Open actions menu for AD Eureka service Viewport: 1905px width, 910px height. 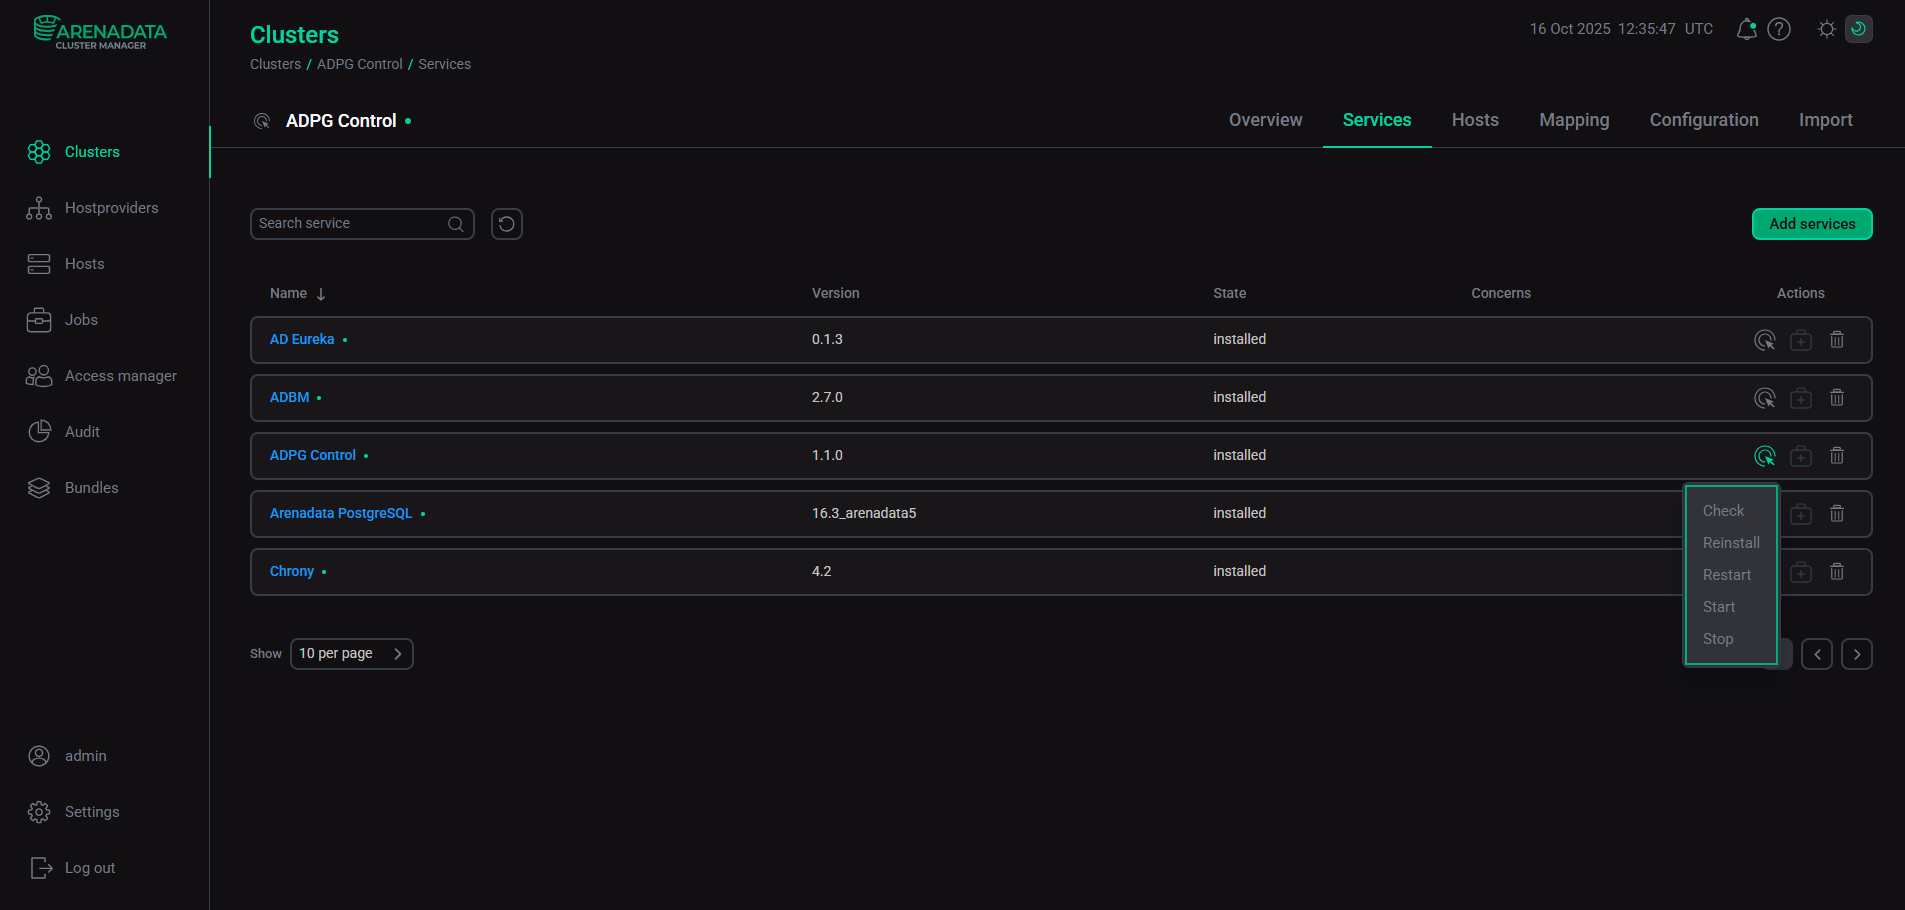coord(1764,339)
